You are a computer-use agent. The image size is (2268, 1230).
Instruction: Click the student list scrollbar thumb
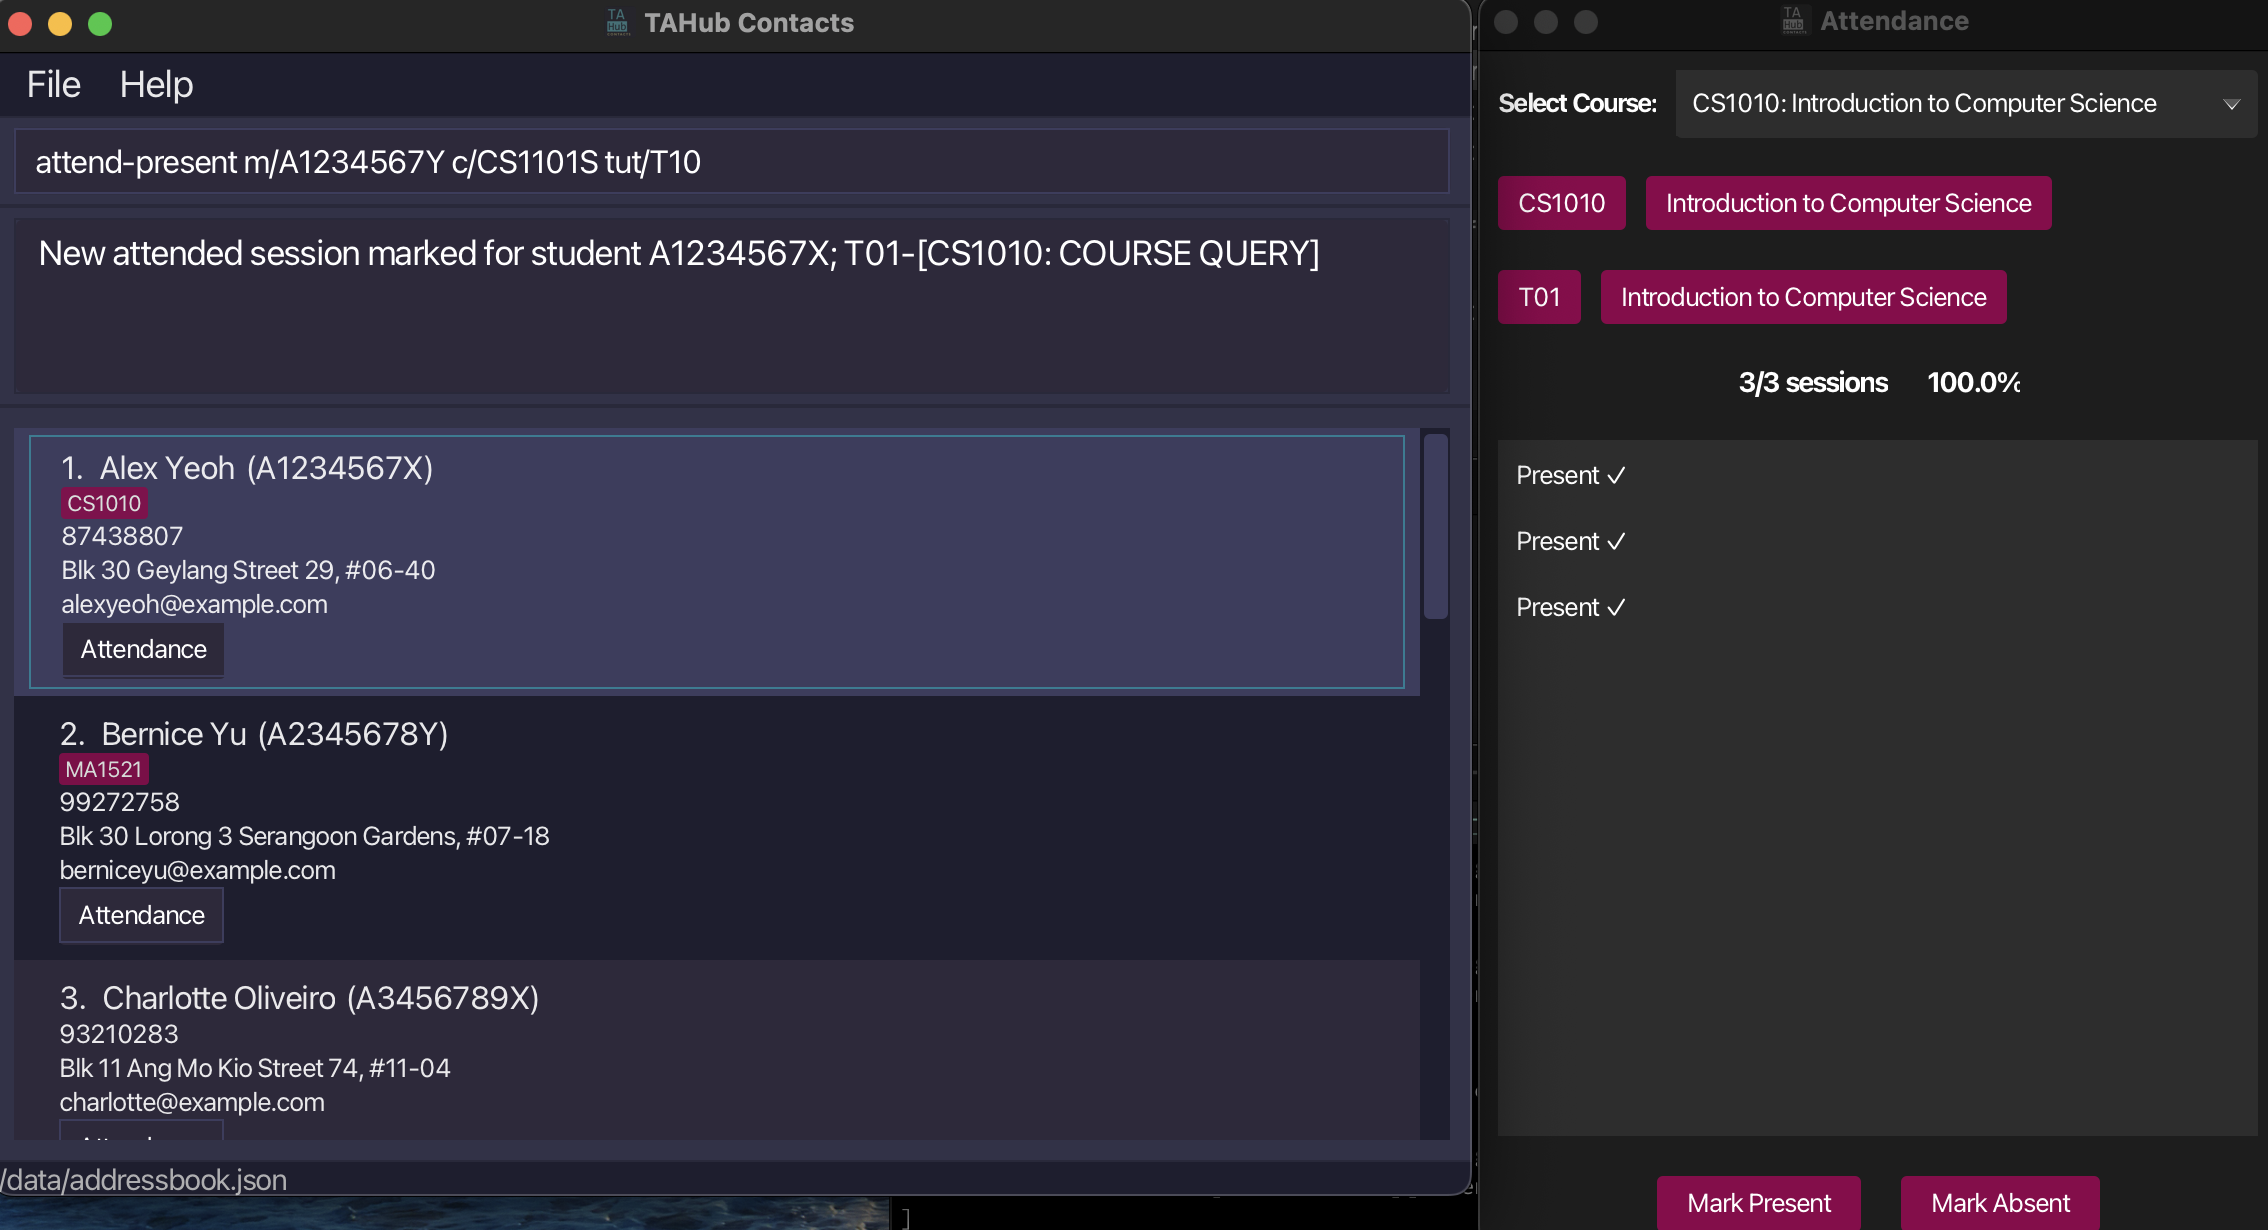[x=1435, y=527]
